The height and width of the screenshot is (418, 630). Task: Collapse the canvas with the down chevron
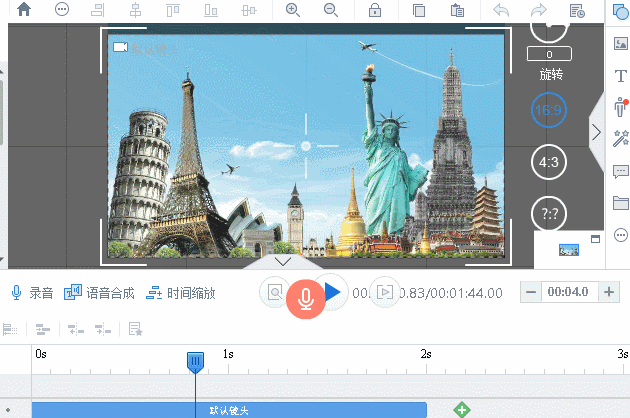283,261
